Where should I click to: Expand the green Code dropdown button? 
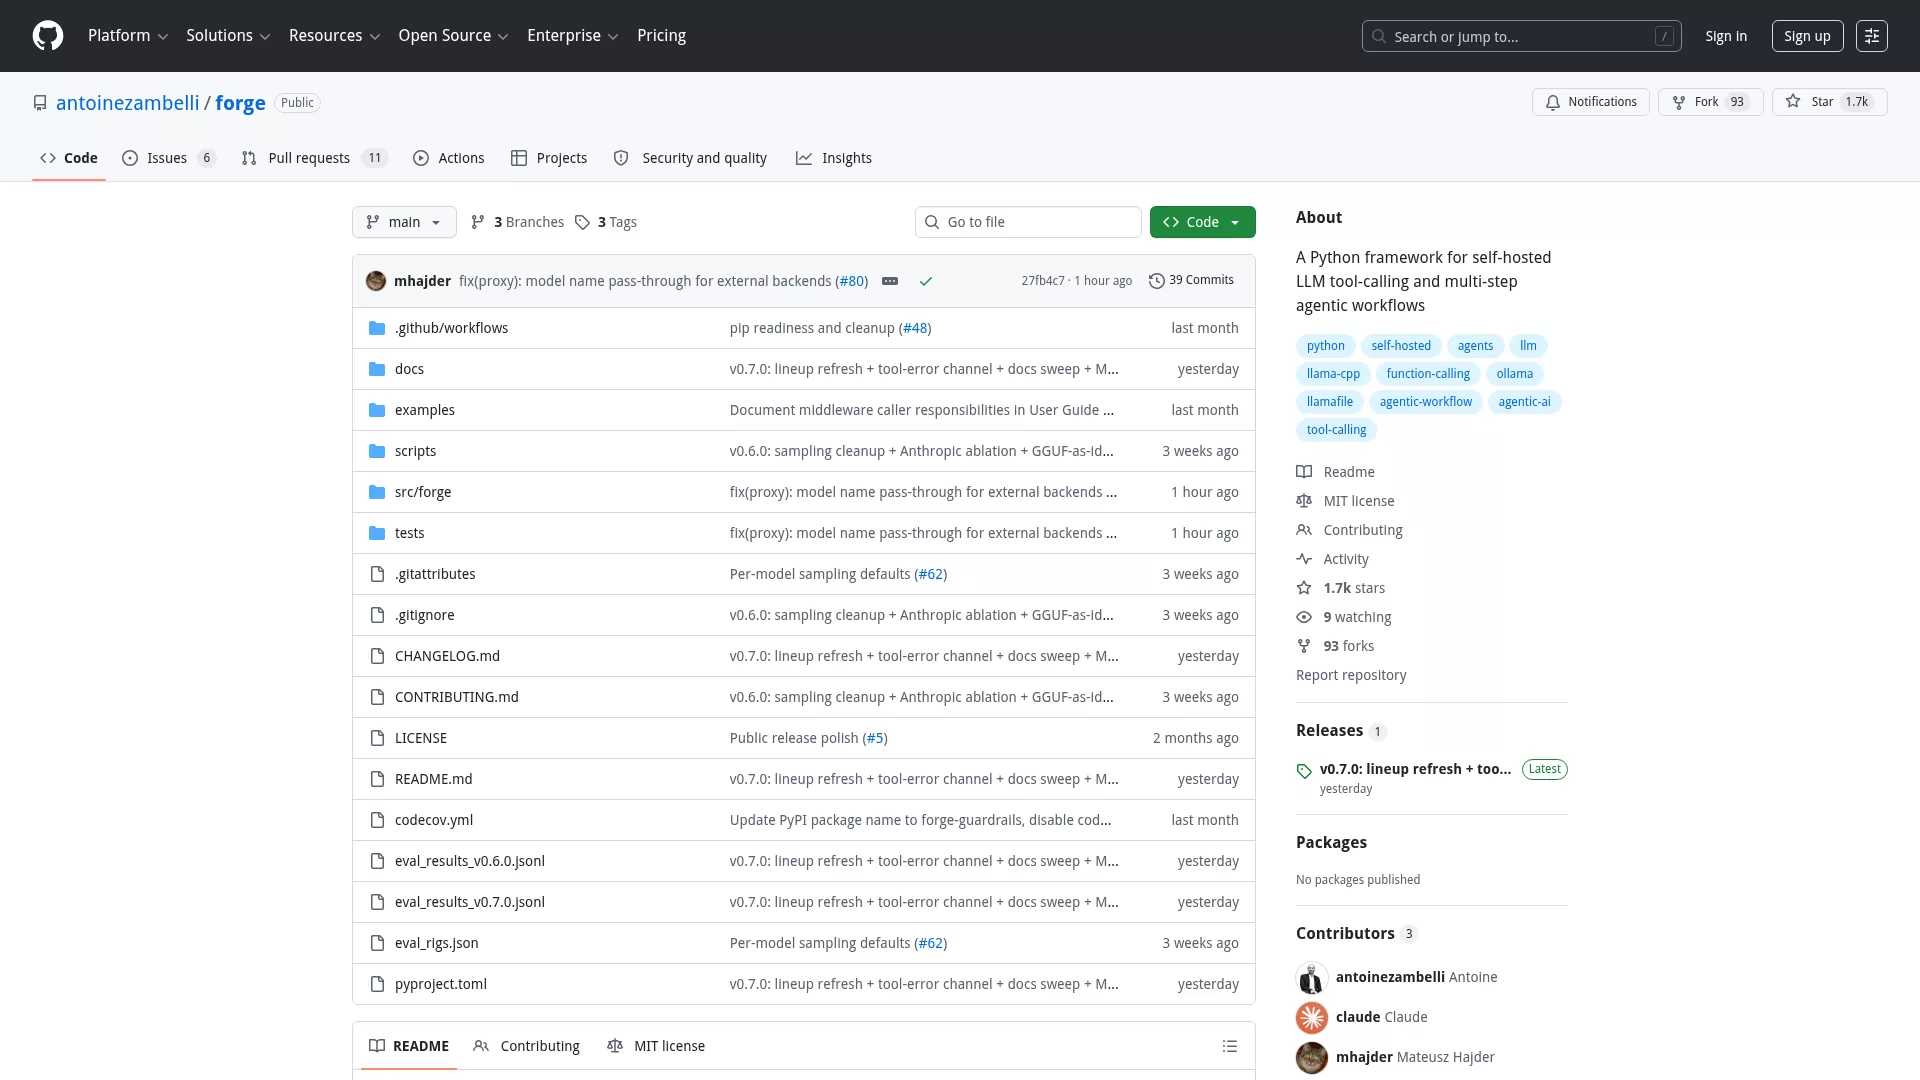1202,222
